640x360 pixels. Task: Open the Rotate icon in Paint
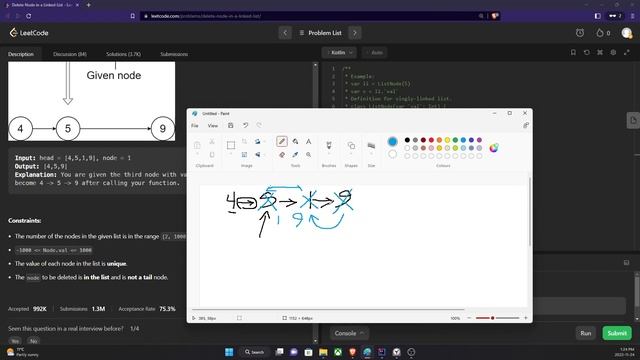tap(258, 142)
